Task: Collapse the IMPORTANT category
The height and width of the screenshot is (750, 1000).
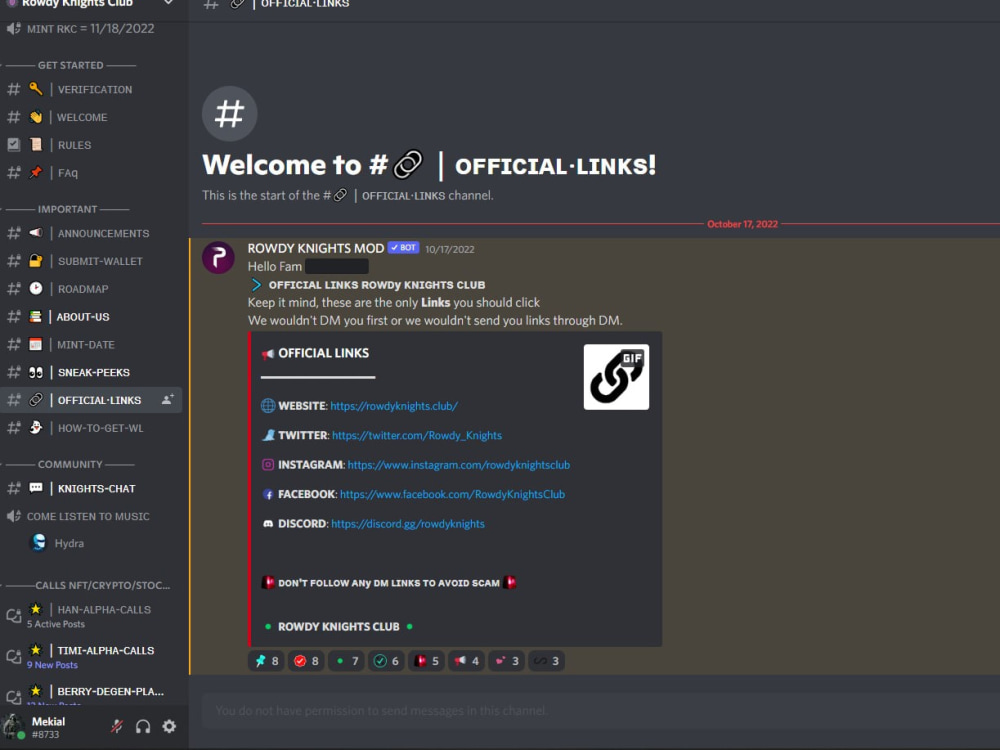Action: (67, 209)
